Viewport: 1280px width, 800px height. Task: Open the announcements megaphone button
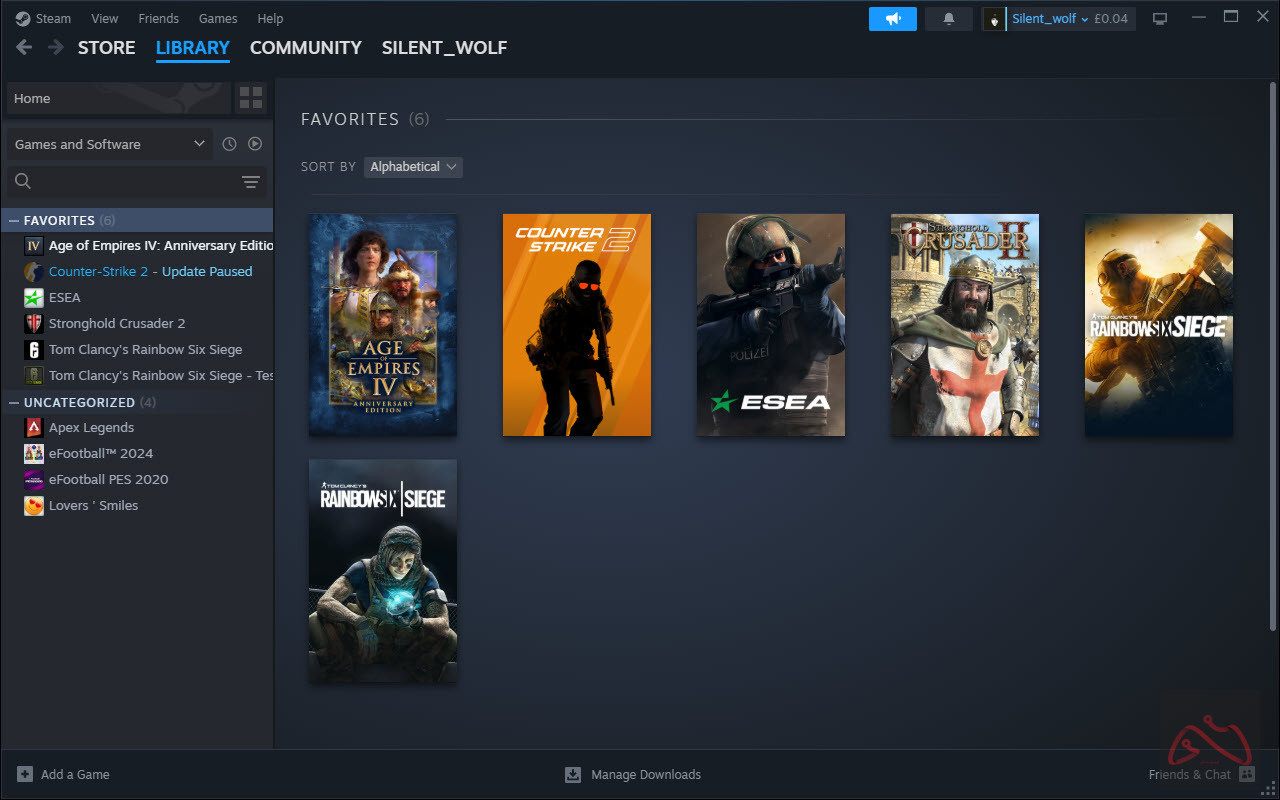pyautogui.click(x=892, y=19)
